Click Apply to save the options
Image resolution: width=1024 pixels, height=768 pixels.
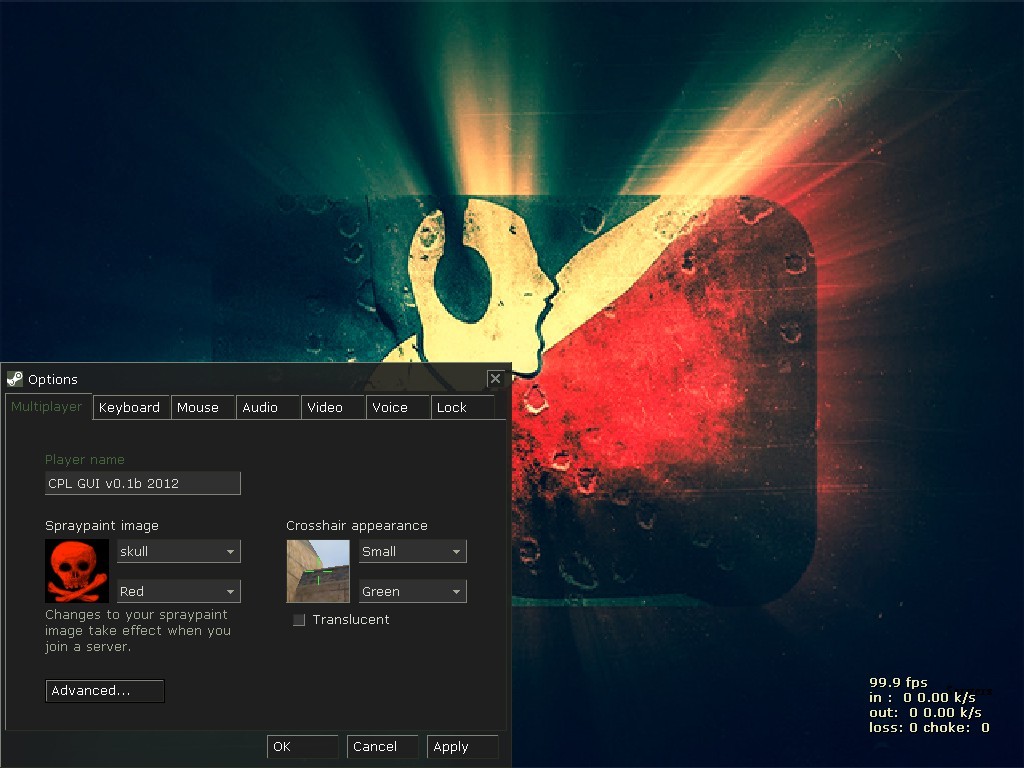(x=462, y=747)
